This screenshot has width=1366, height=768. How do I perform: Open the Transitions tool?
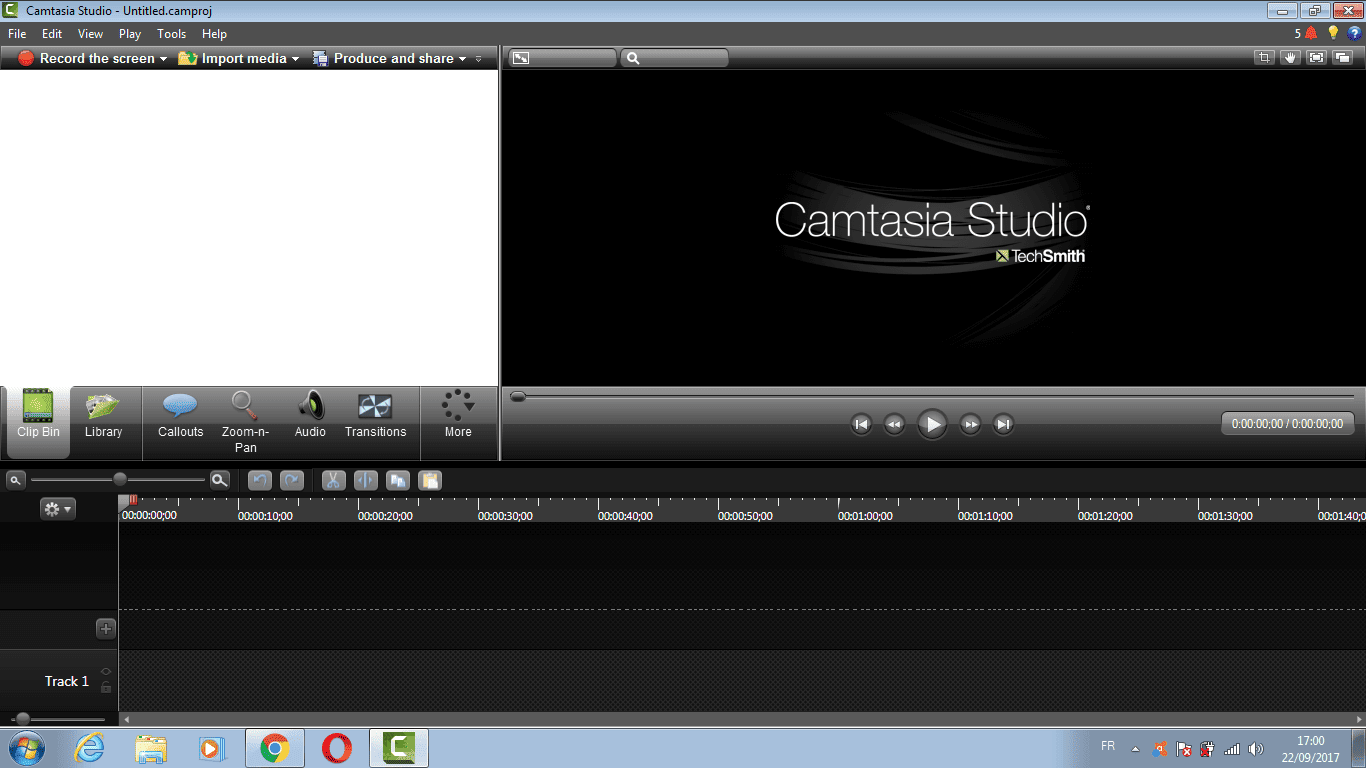coord(375,416)
